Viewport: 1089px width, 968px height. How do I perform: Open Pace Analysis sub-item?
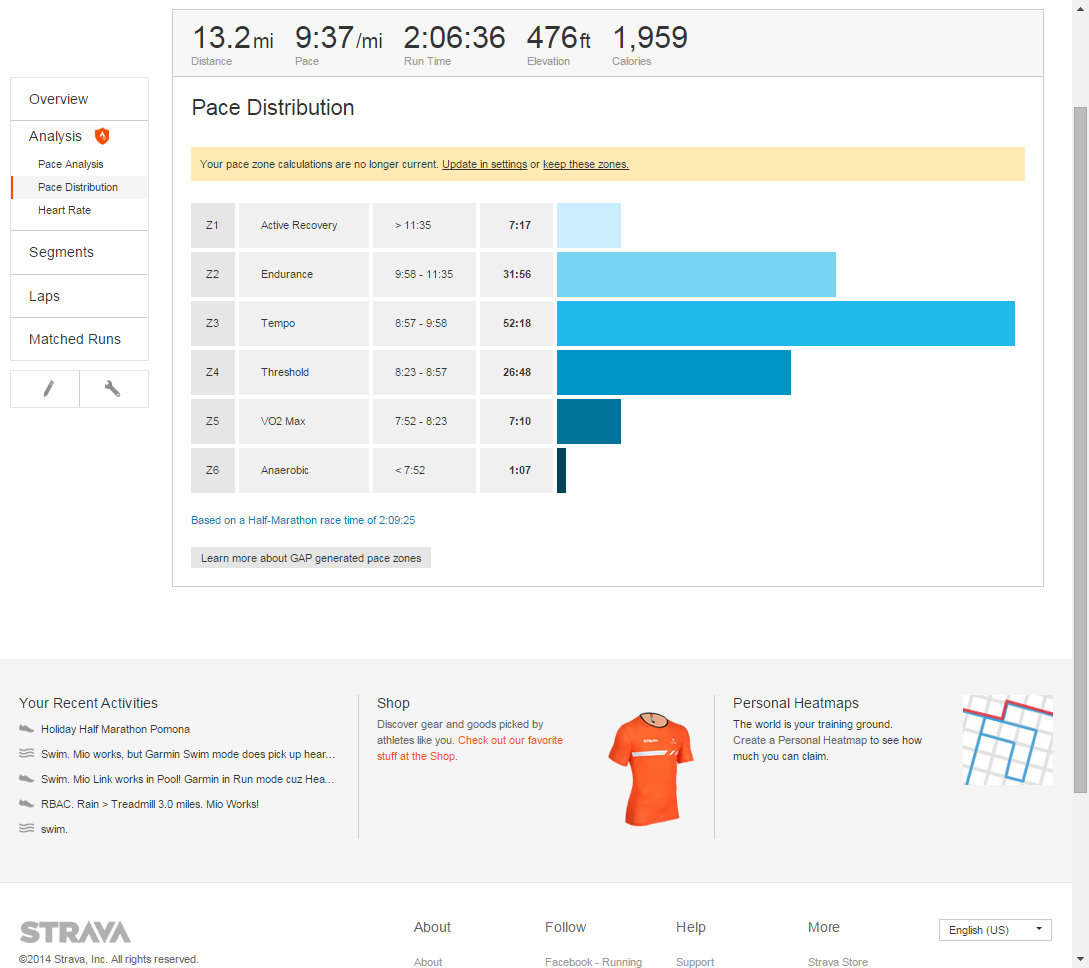[x=71, y=164]
